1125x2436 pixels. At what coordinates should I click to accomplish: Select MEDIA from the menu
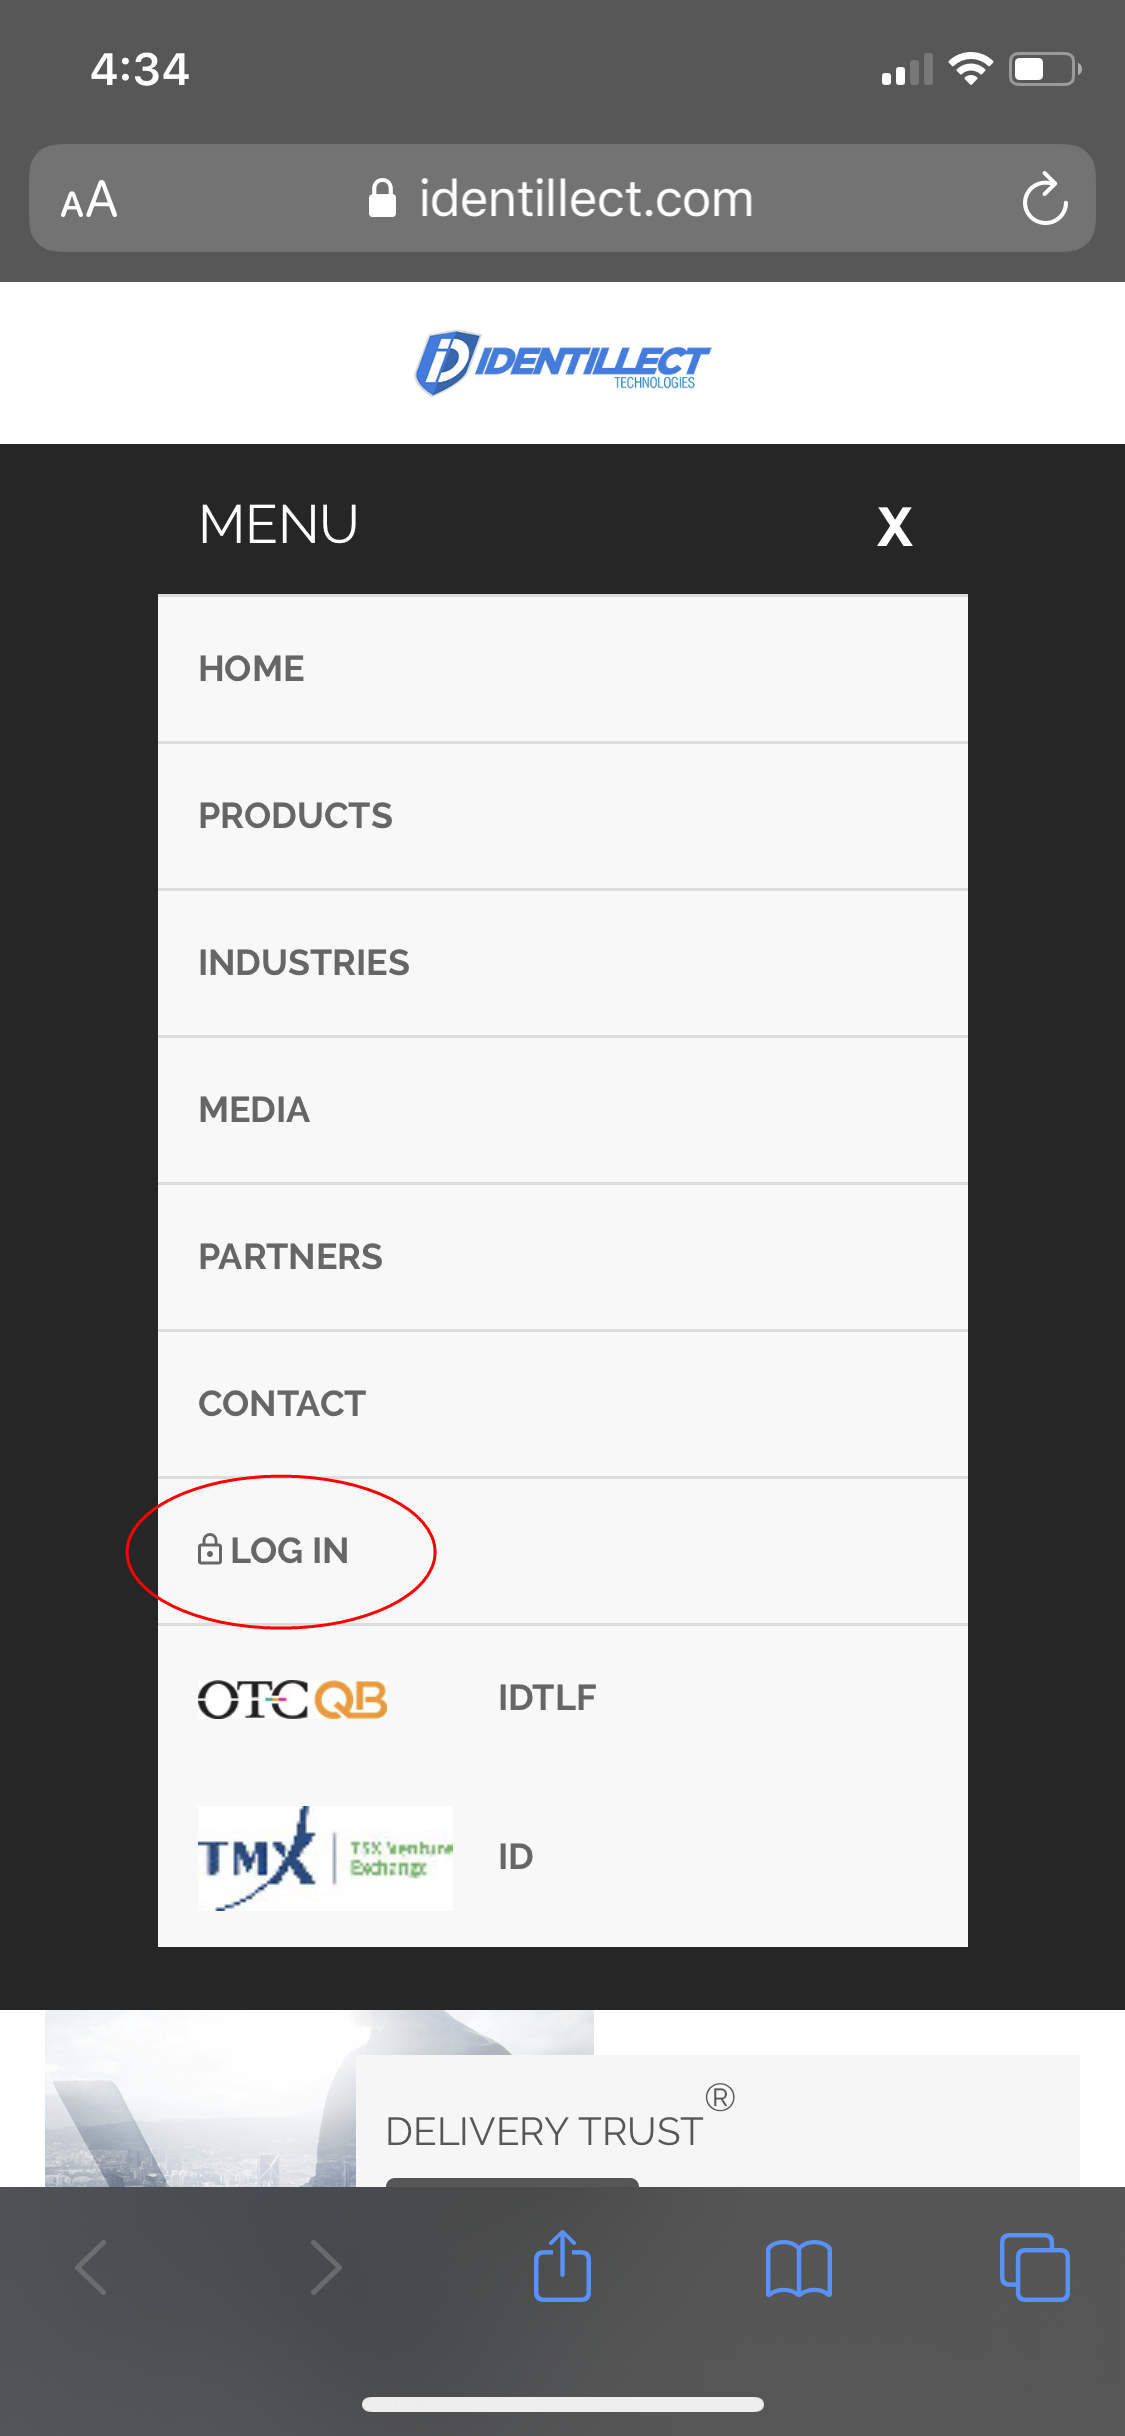point(562,1110)
